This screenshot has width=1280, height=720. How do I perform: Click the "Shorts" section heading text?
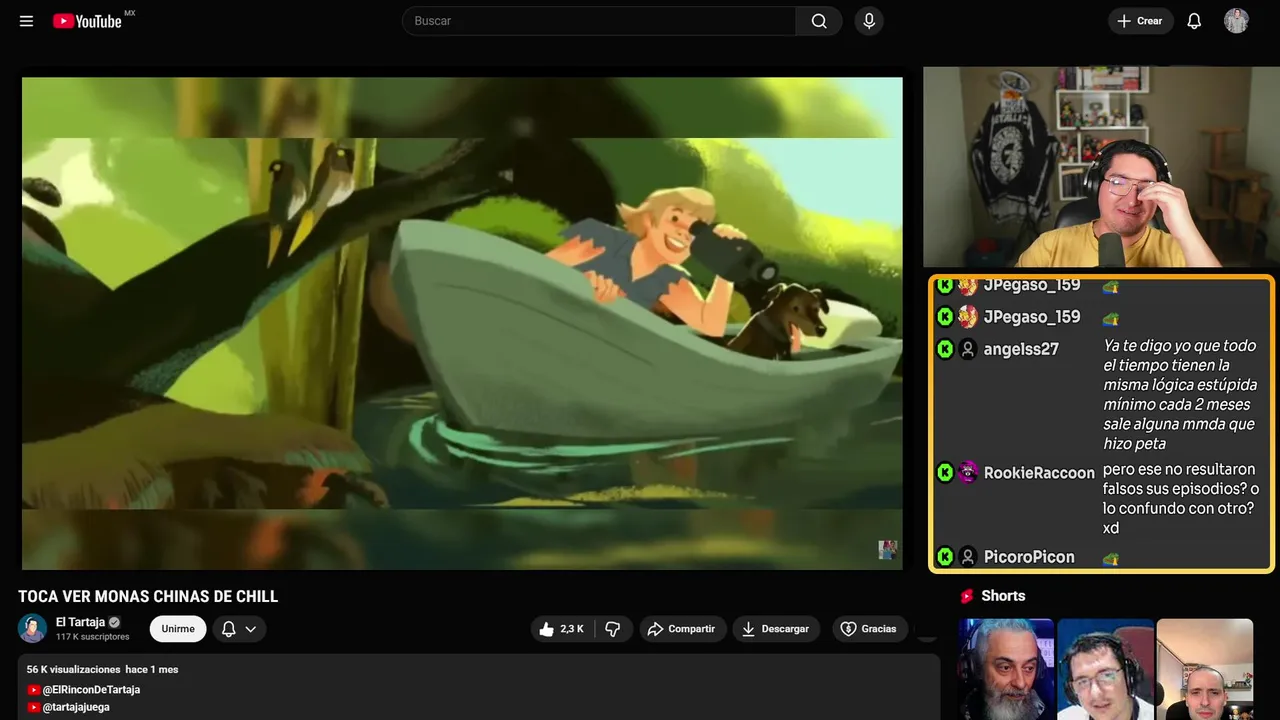(x=1003, y=596)
